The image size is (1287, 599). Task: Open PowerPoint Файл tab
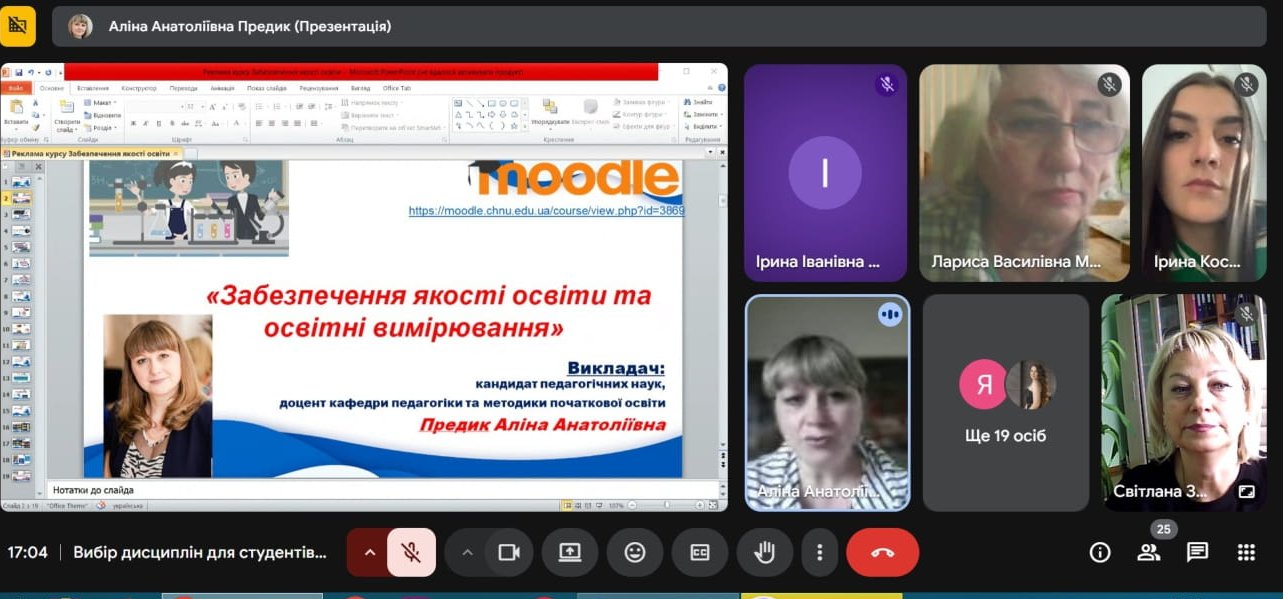click(16, 88)
